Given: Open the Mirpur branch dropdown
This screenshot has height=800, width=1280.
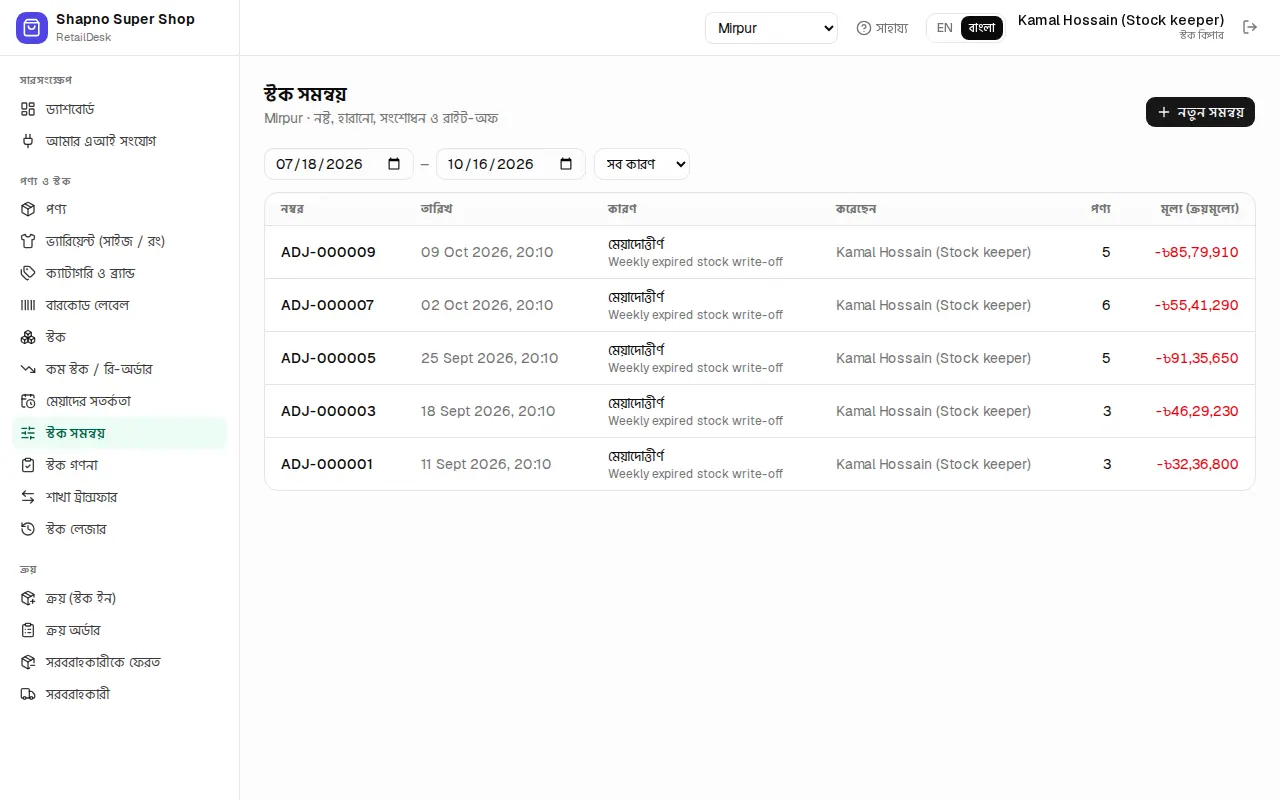Looking at the screenshot, I should [x=771, y=28].
